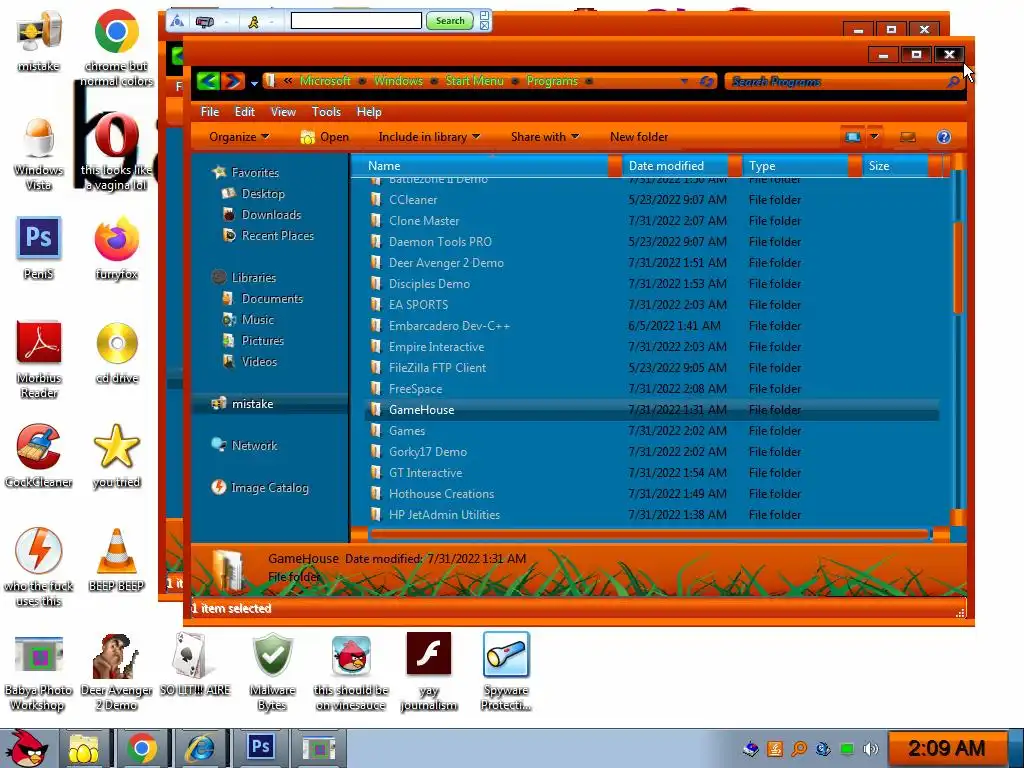1024x768 pixels.
Task: Click the top toolbar search text field
Action: coord(356,21)
